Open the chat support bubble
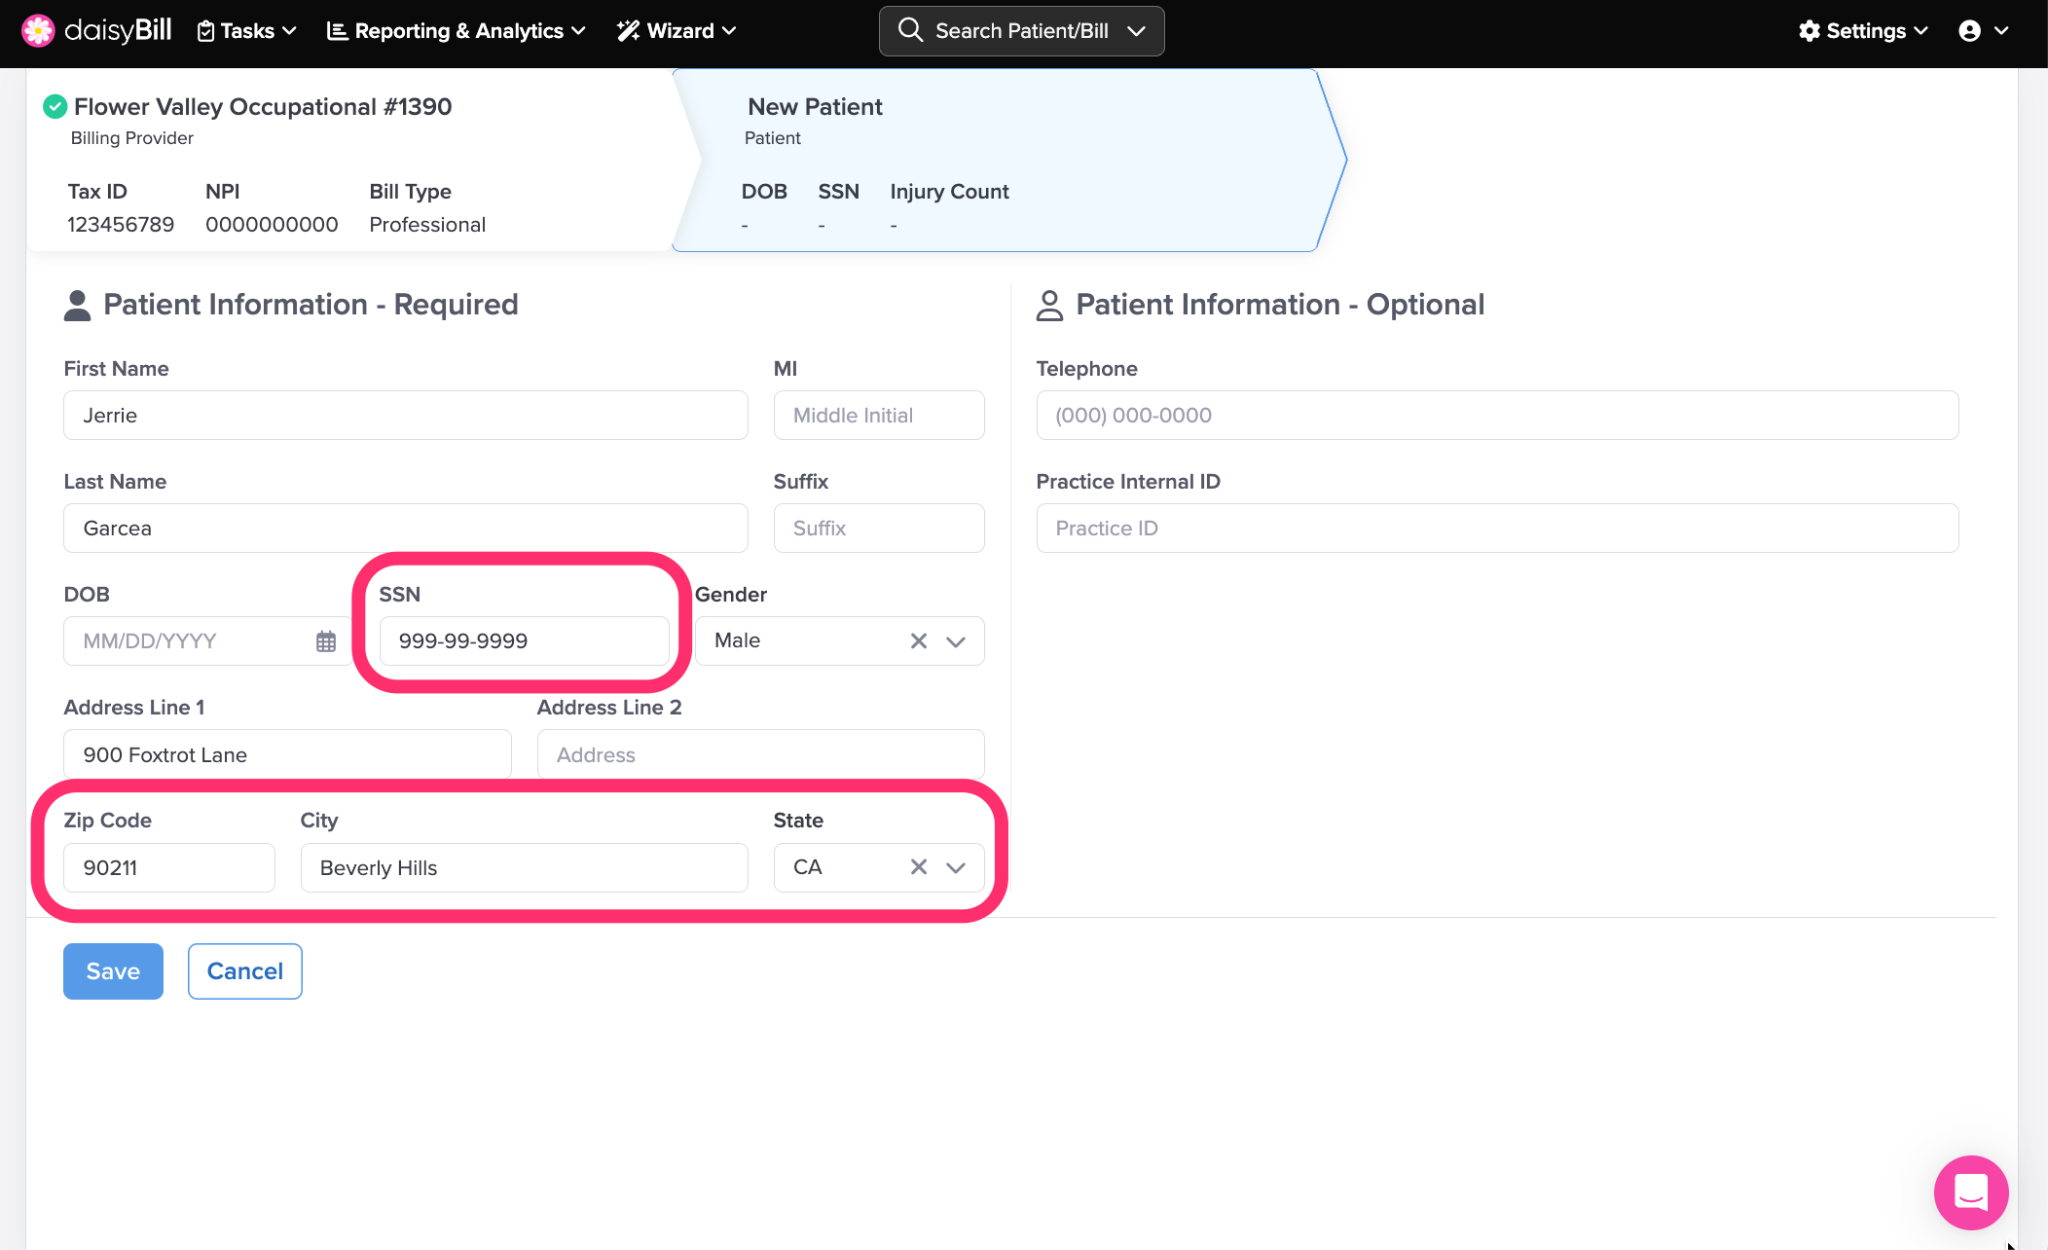 (x=1970, y=1192)
